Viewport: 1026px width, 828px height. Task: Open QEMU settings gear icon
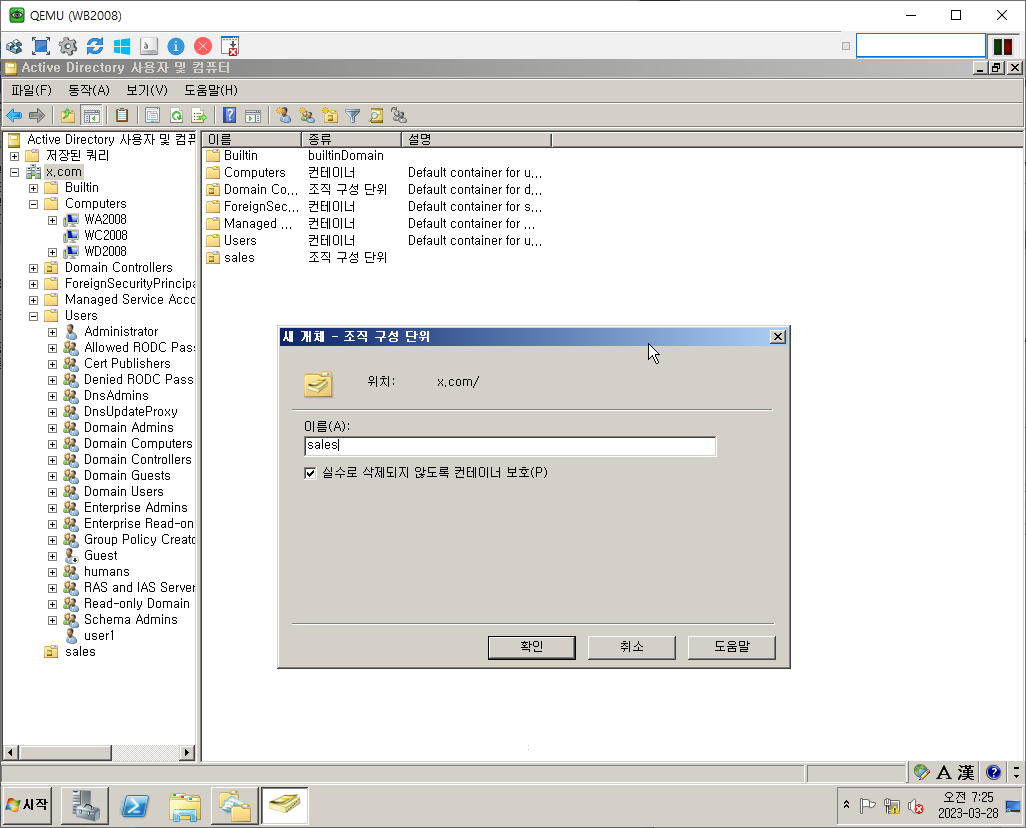pyautogui.click(x=67, y=46)
